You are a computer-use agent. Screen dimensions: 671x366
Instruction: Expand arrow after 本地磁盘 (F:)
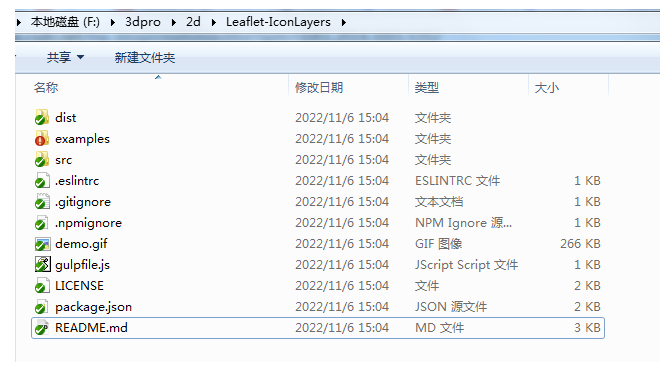[x=112, y=22]
